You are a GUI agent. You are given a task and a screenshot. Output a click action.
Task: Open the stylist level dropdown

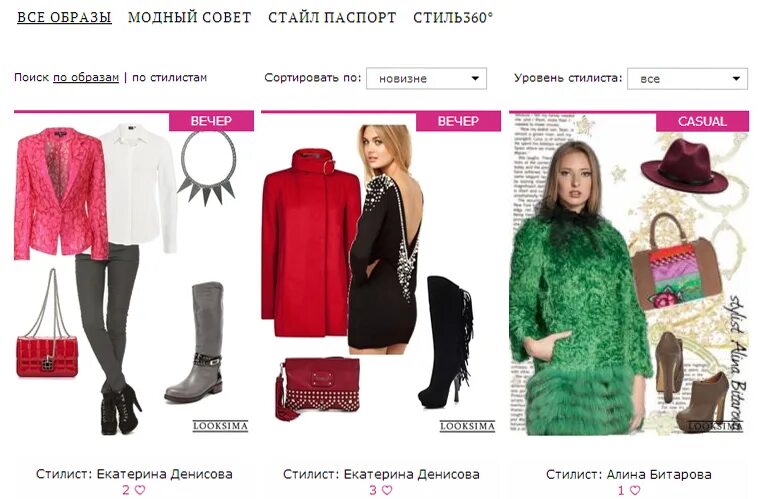click(687, 79)
